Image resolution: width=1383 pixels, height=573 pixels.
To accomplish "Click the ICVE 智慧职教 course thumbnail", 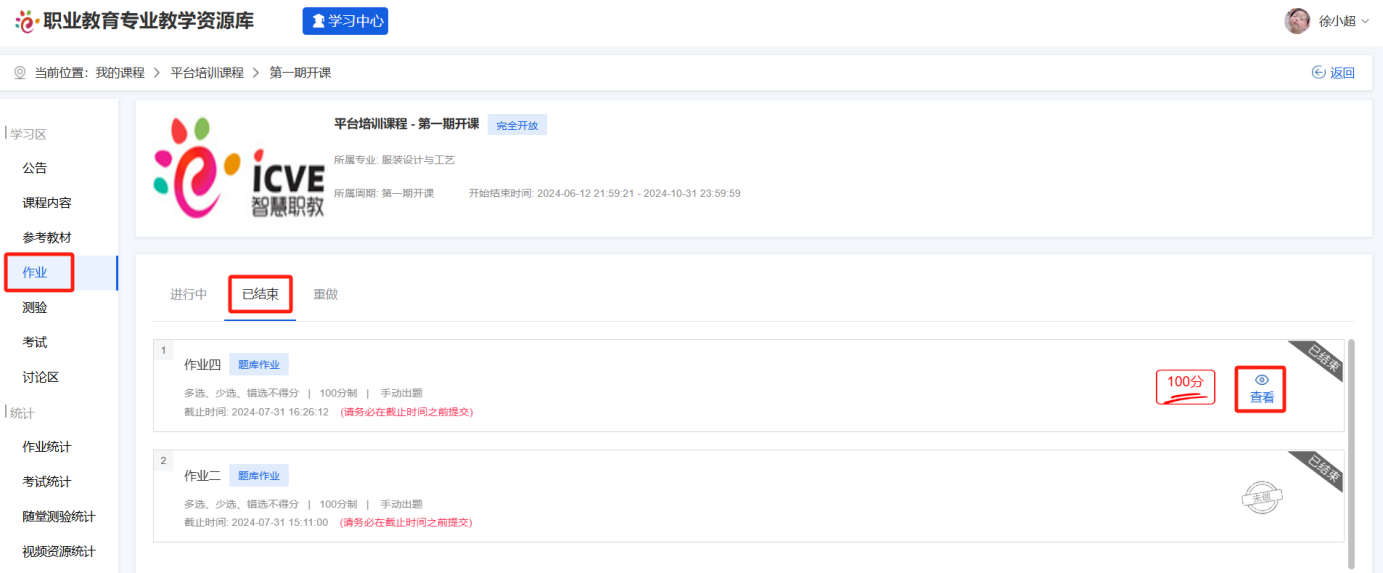I will (x=238, y=169).
